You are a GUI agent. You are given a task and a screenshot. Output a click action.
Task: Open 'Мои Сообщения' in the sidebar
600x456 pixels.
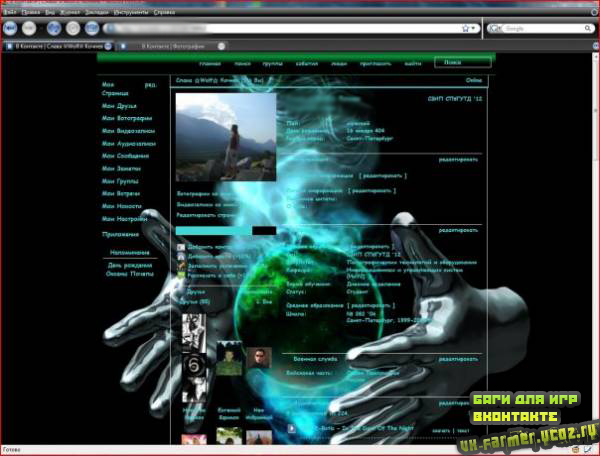point(125,156)
